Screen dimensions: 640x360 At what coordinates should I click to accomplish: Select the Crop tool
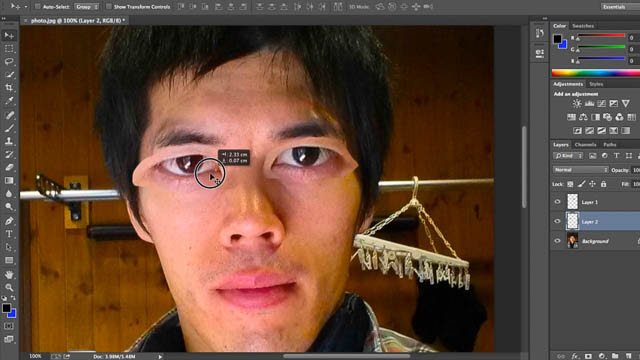pos(9,88)
